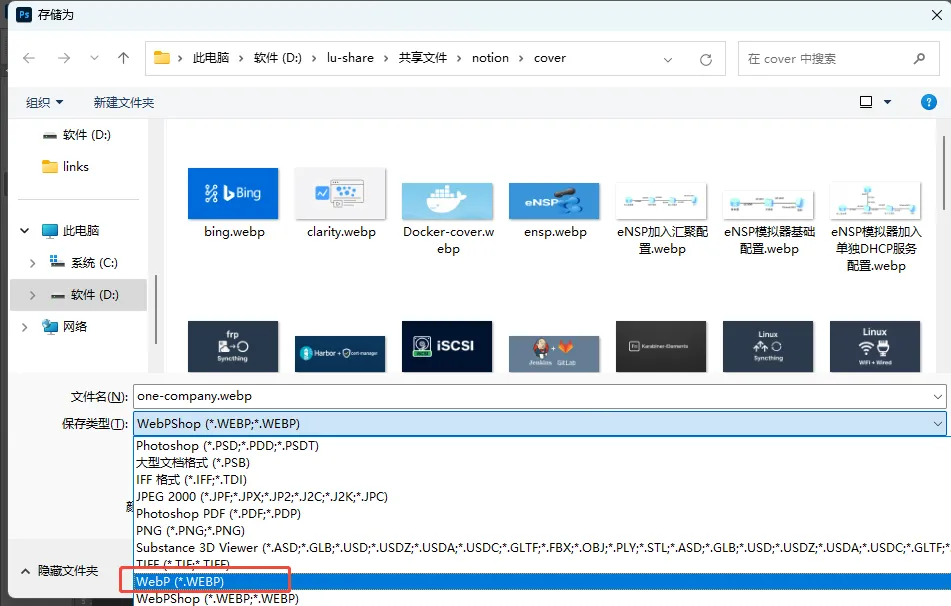Choose the highlighted WebP (*.WEBP) format
This screenshot has height=606, width=951.
(542, 582)
